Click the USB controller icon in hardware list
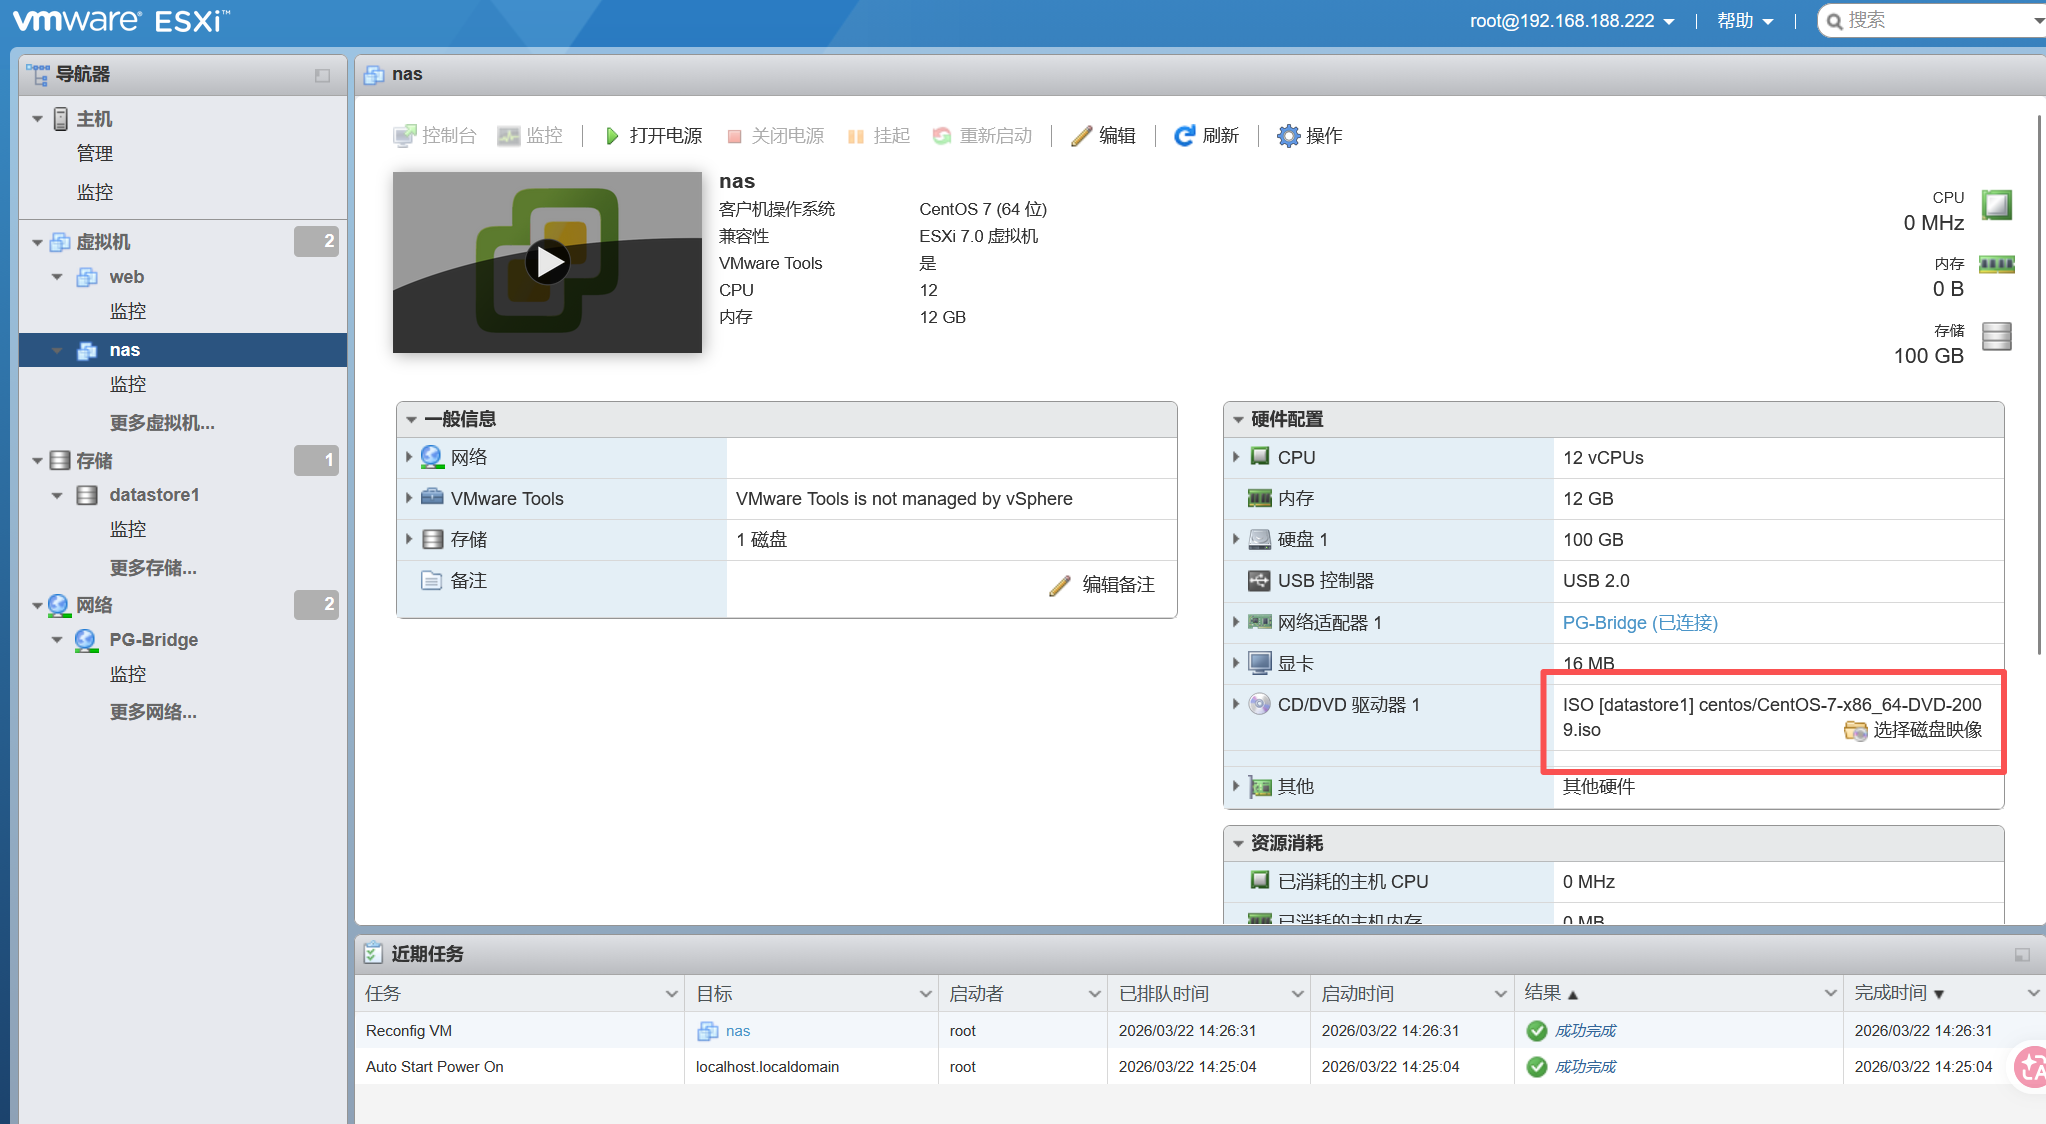The image size is (2046, 1124). [1260, 580]
